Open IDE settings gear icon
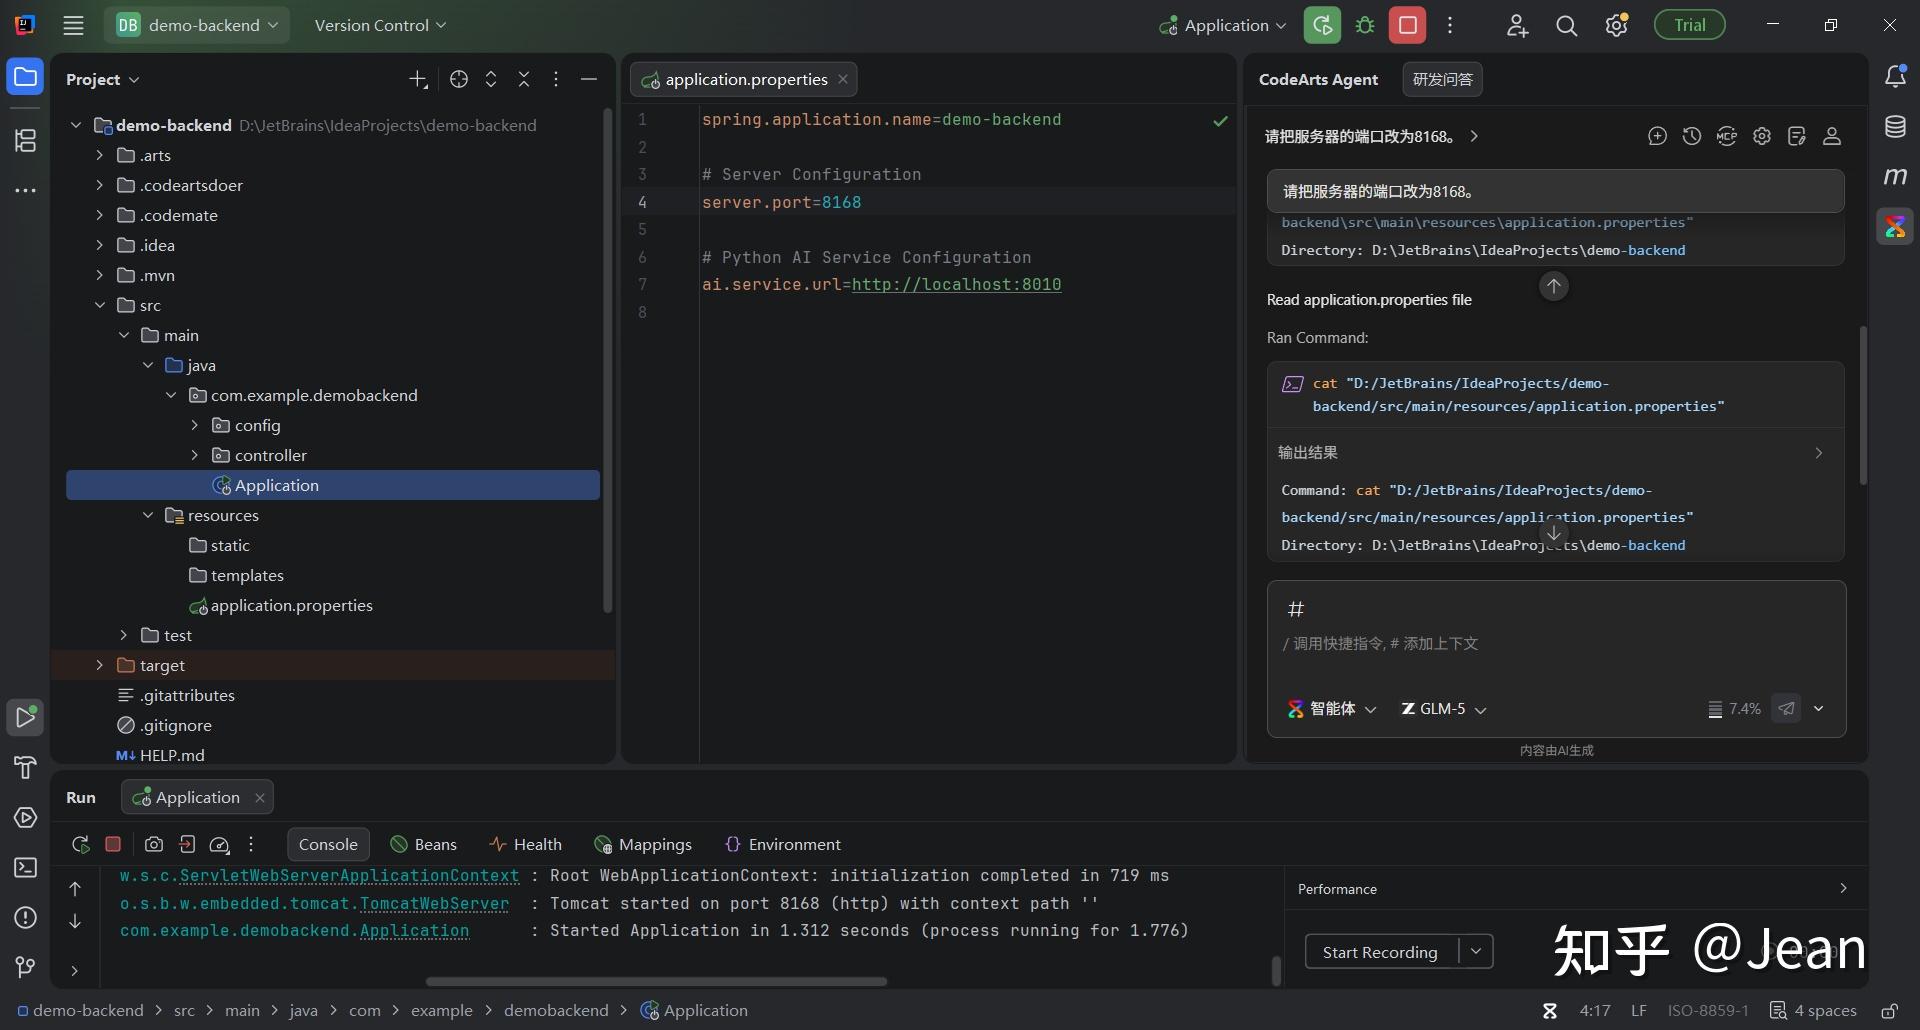The width and height of the screenshot is (1920, 1030). tap(1617, 26)
